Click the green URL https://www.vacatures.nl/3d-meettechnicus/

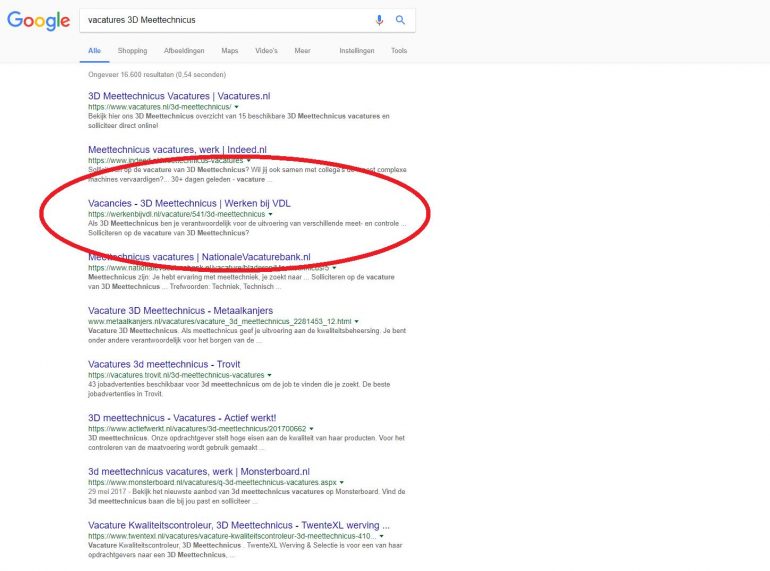(x=160, y=107)
